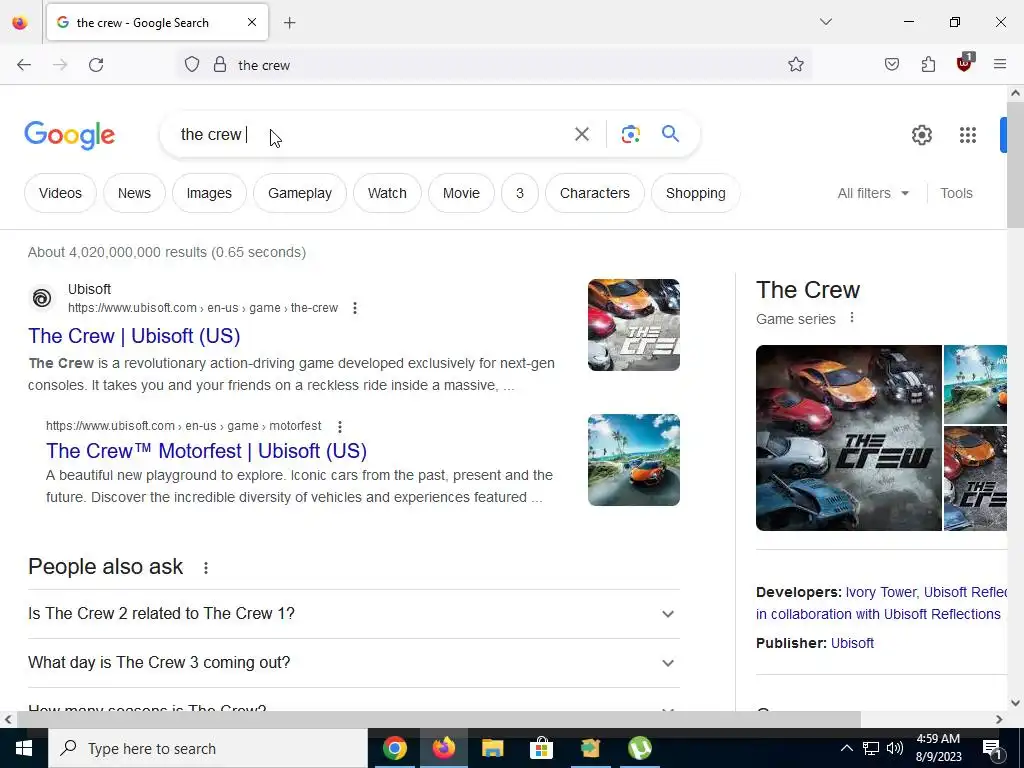Image resolution: width=1024 pixels, height=768 pixels.
Task: Open The Crew result thumbnail
Action: [x=633, y=325]
